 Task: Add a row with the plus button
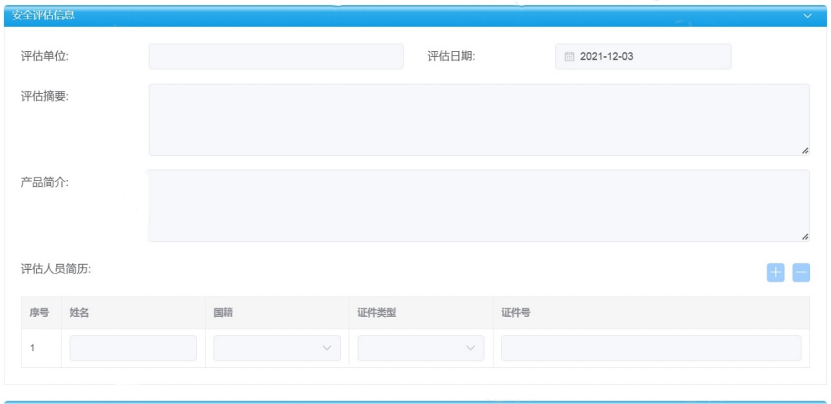(775, 272)
